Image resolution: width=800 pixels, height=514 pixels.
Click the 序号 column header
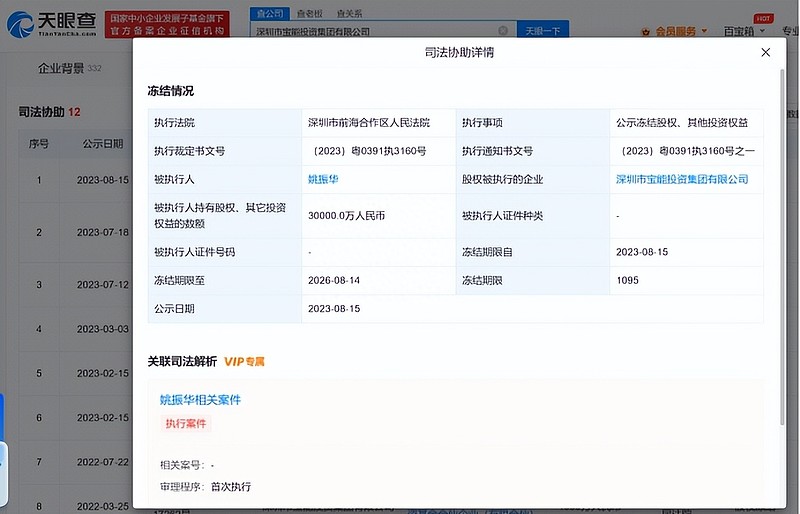39,144
